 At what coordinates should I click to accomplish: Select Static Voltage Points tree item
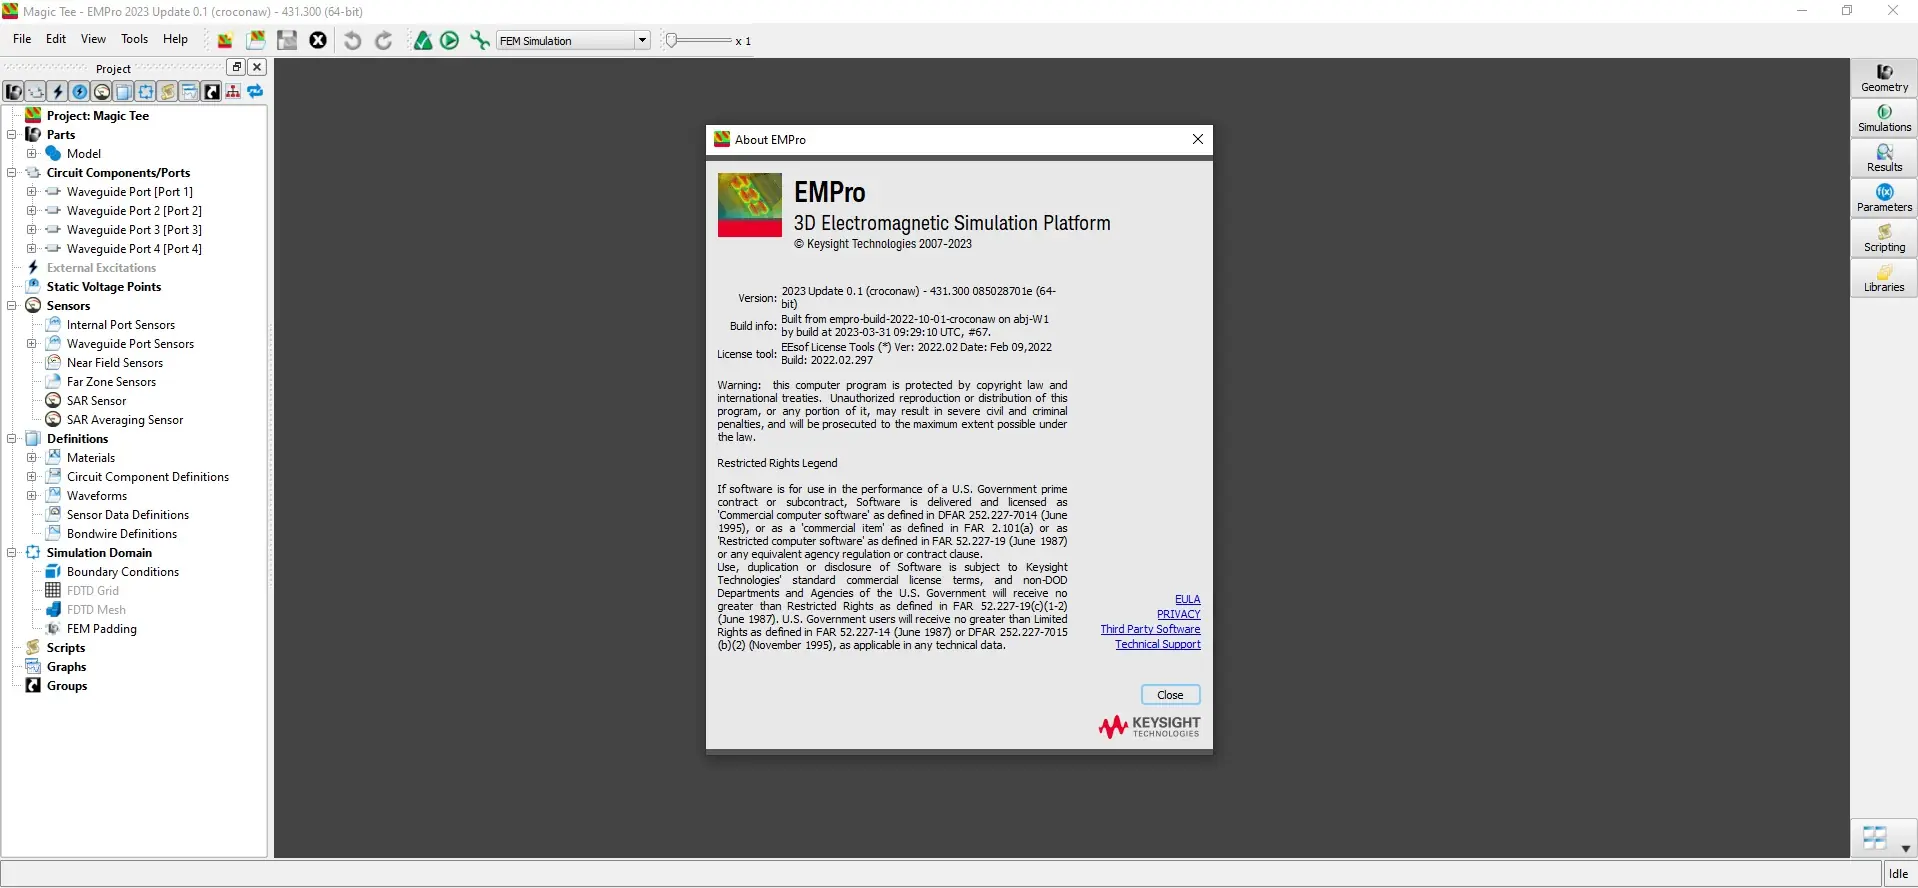(104, 287)
